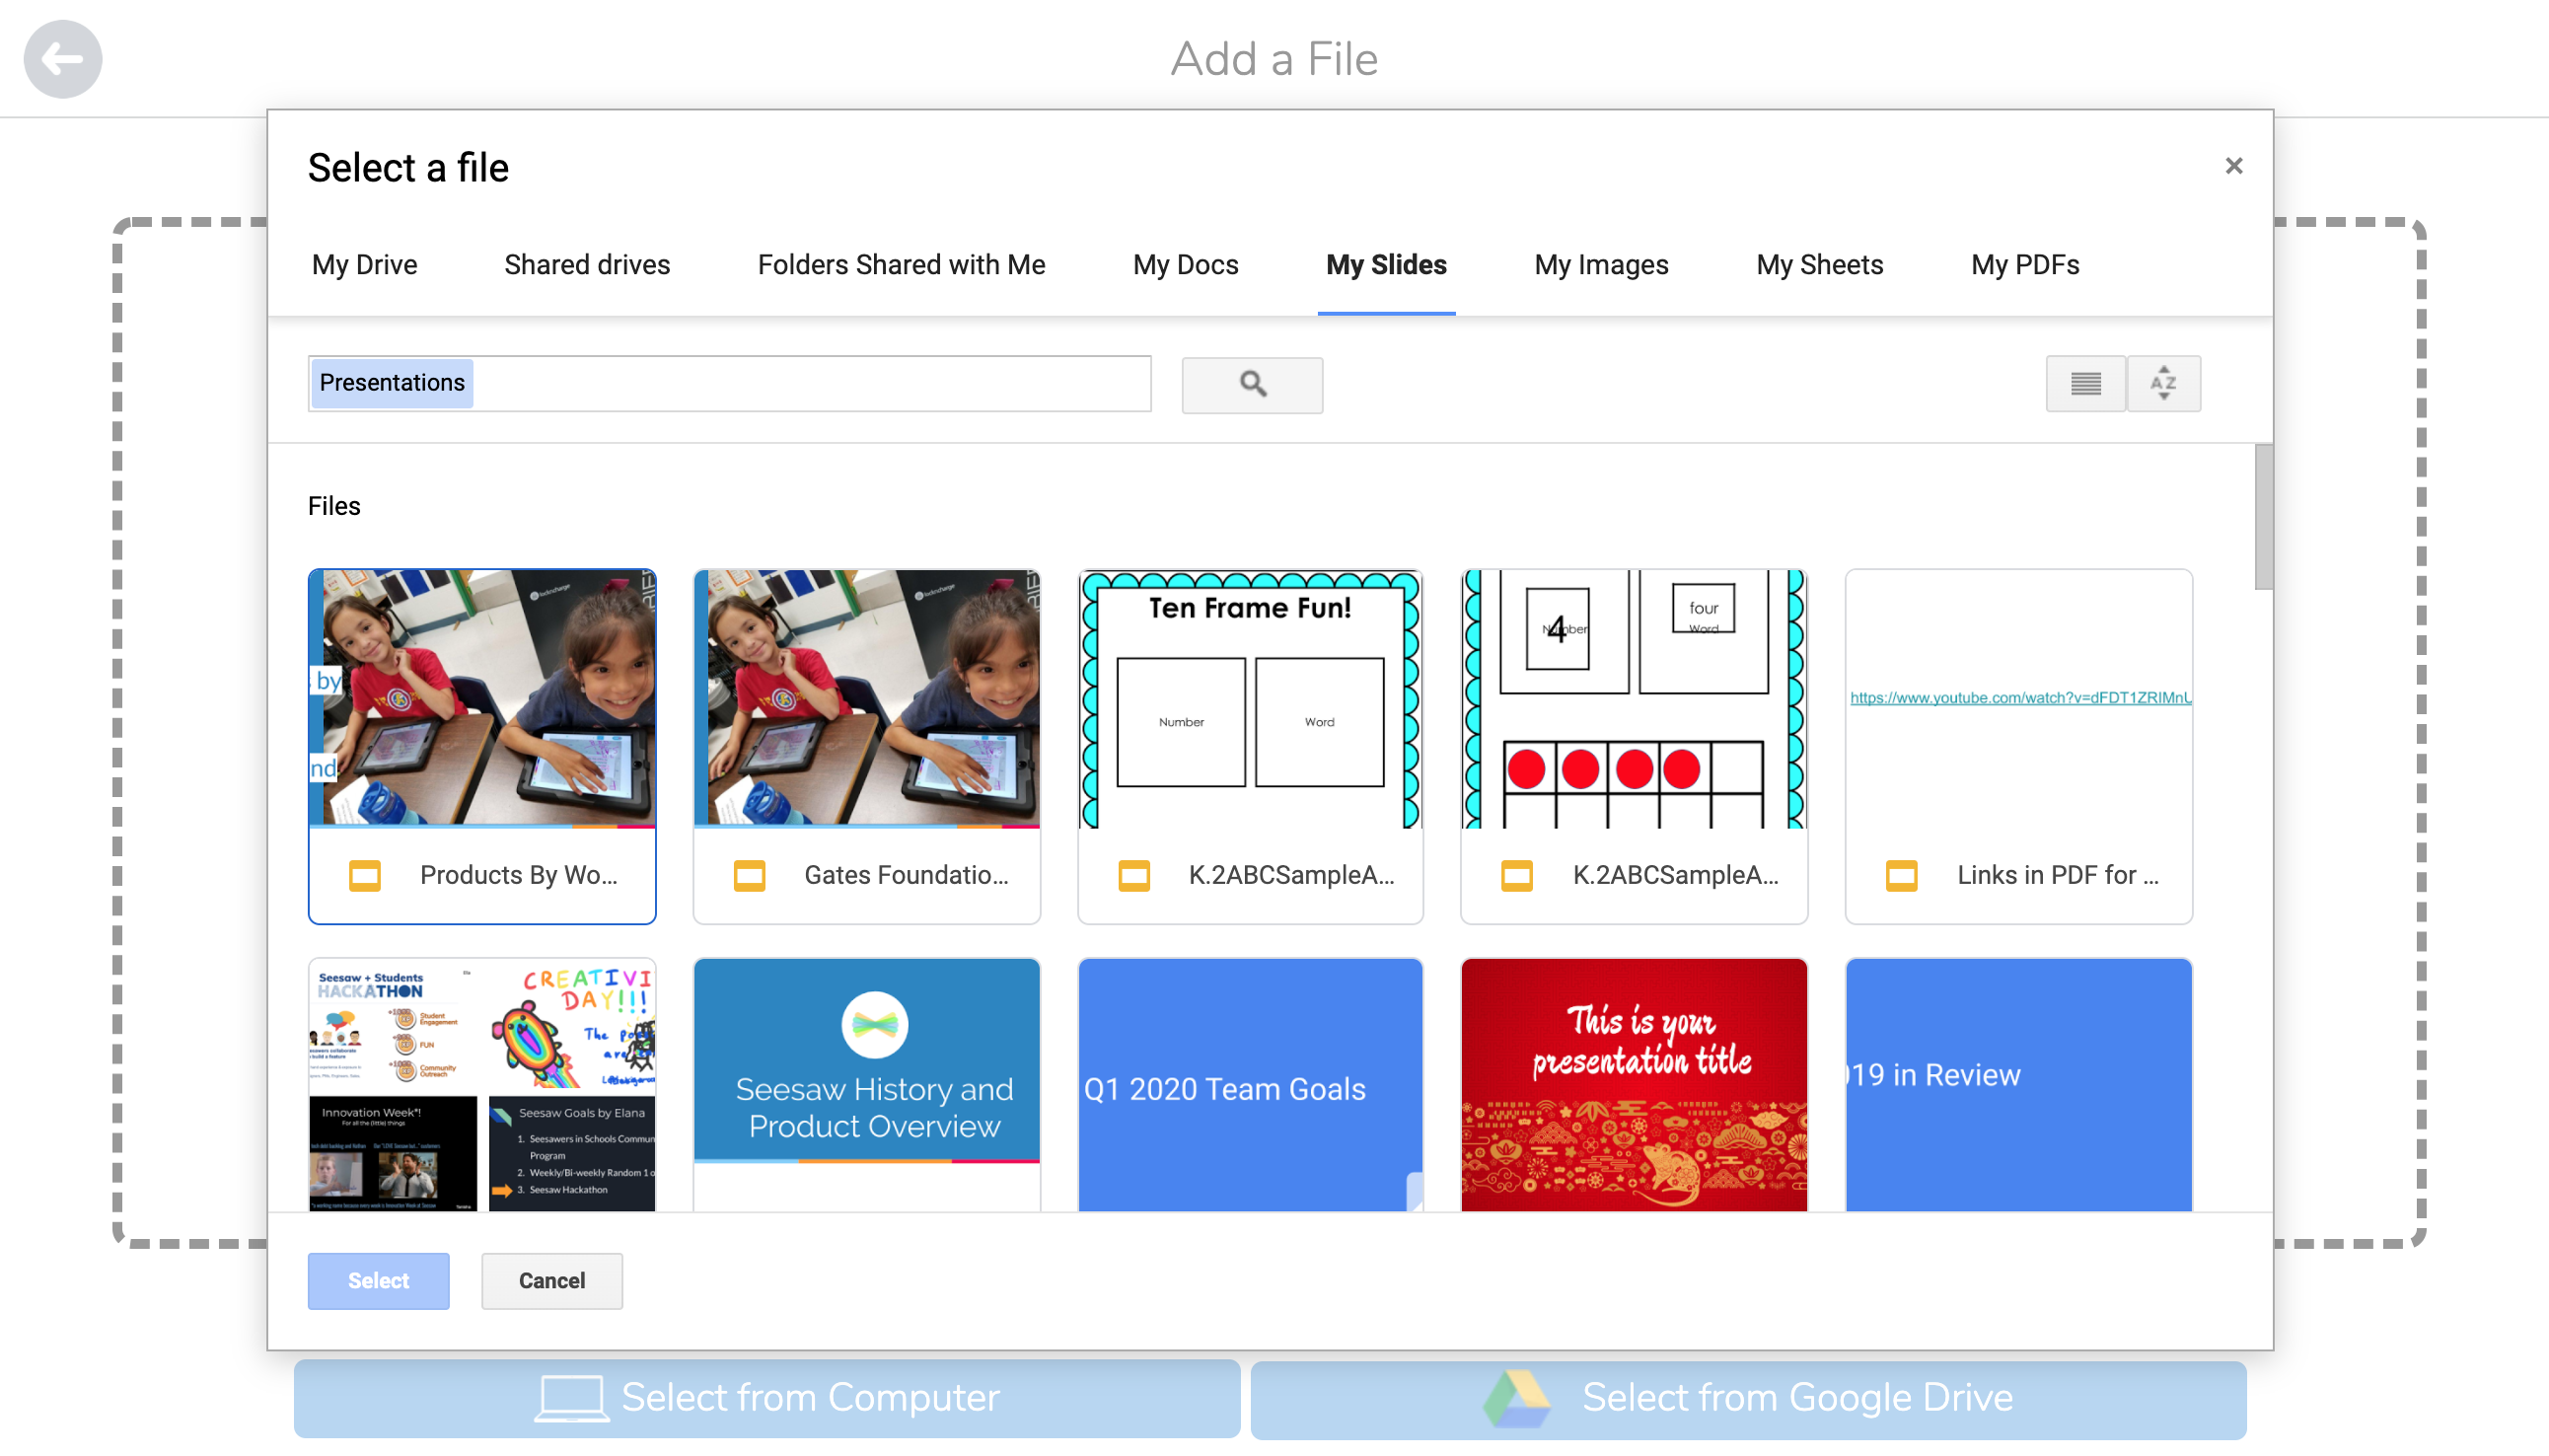This screenshot has width=2549, height=1456.
Task: Go to the My Images tab
Action: [x=1601, y=265]
